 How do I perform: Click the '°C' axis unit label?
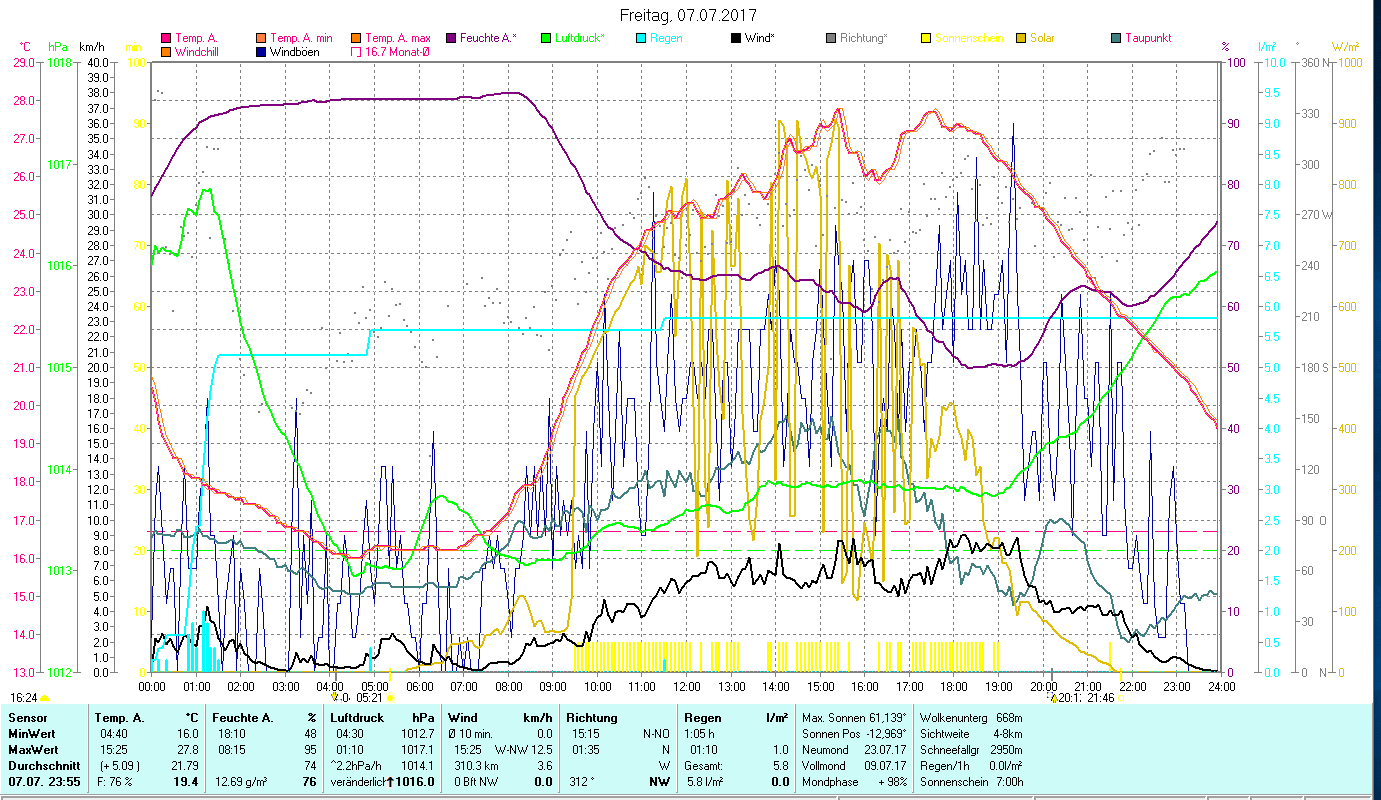tap(25, 47)
